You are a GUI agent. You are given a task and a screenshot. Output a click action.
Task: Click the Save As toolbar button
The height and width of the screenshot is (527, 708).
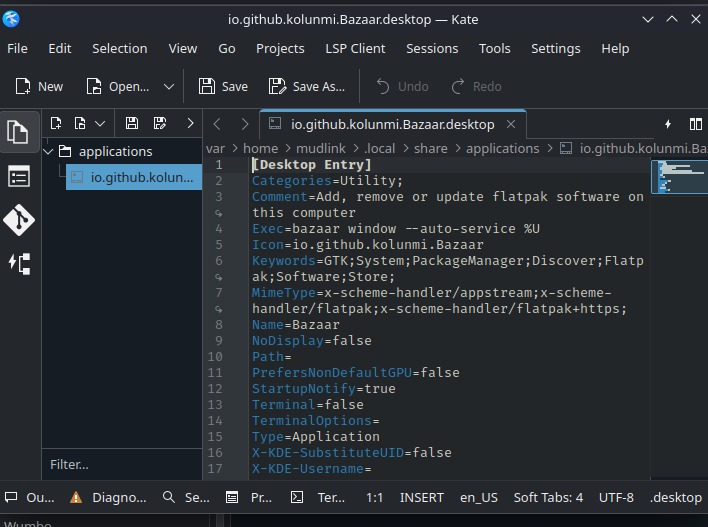click(x=307, y=86)
